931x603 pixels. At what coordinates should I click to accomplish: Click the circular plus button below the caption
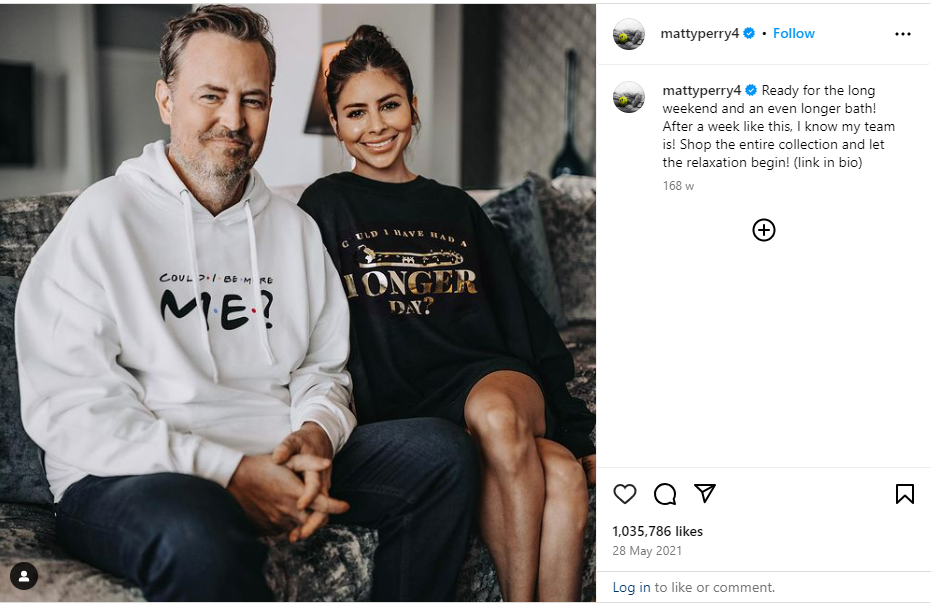(x=764, y=230)
